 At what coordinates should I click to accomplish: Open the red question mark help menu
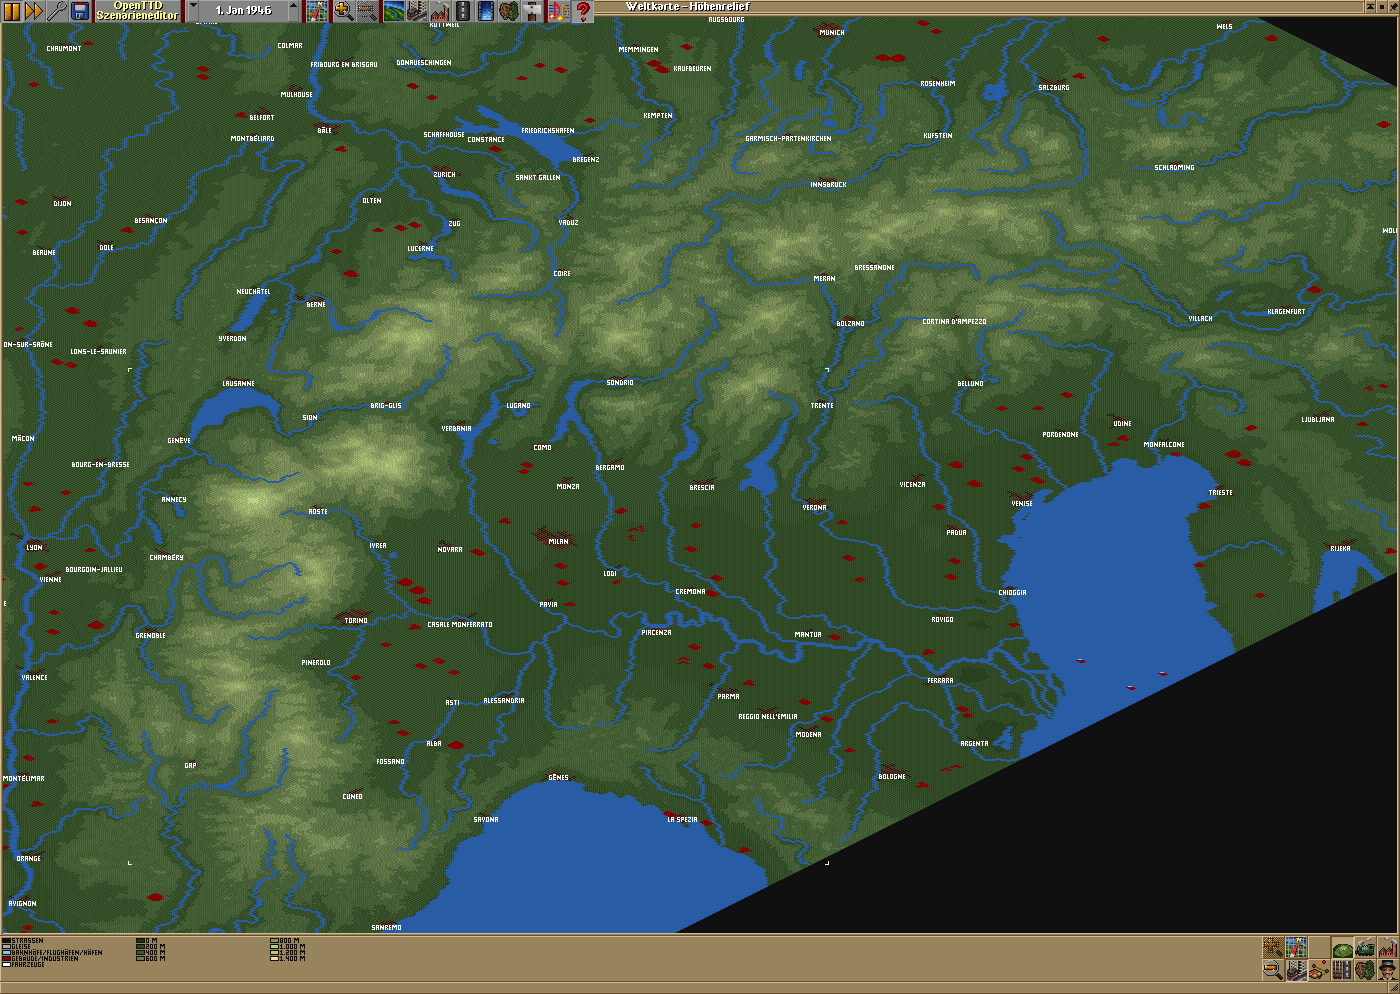tap(583, 11)
